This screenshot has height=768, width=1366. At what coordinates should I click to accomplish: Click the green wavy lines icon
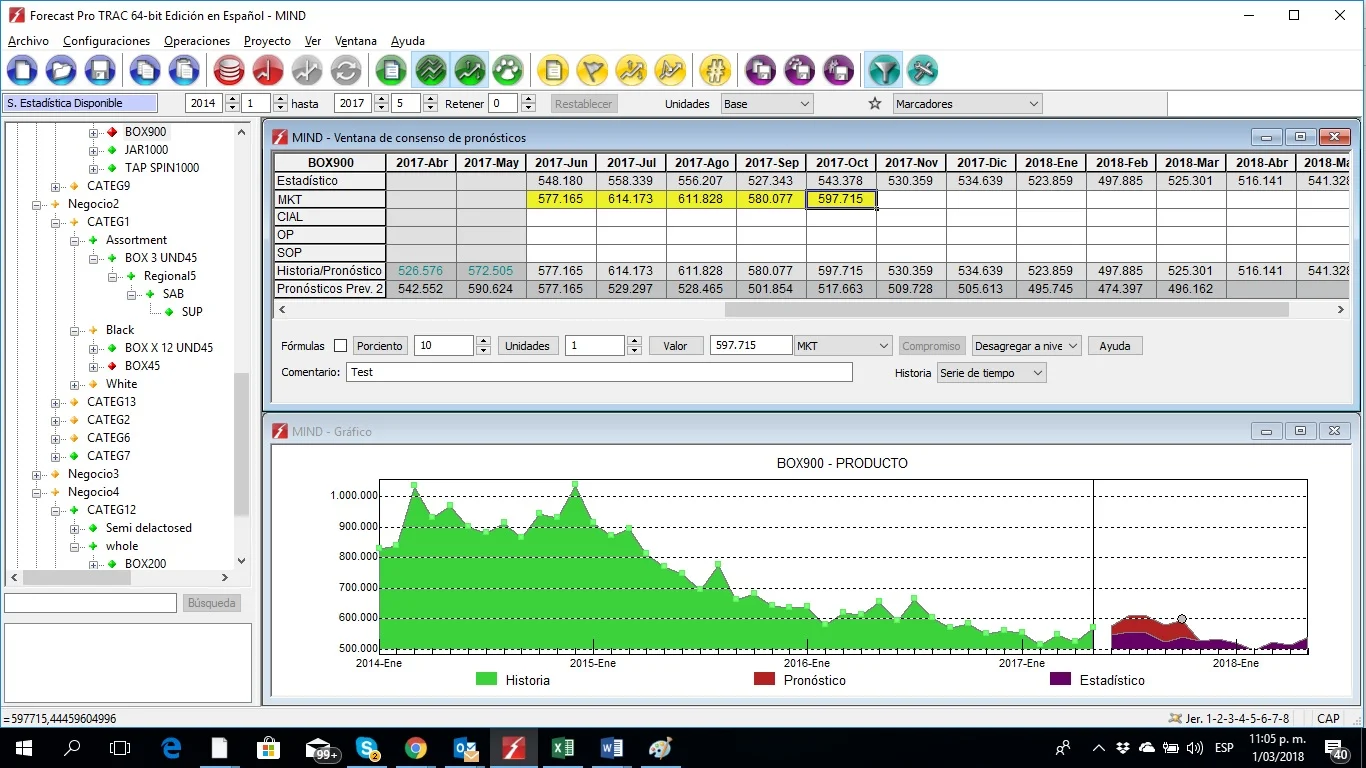click(x=431, y=71)
